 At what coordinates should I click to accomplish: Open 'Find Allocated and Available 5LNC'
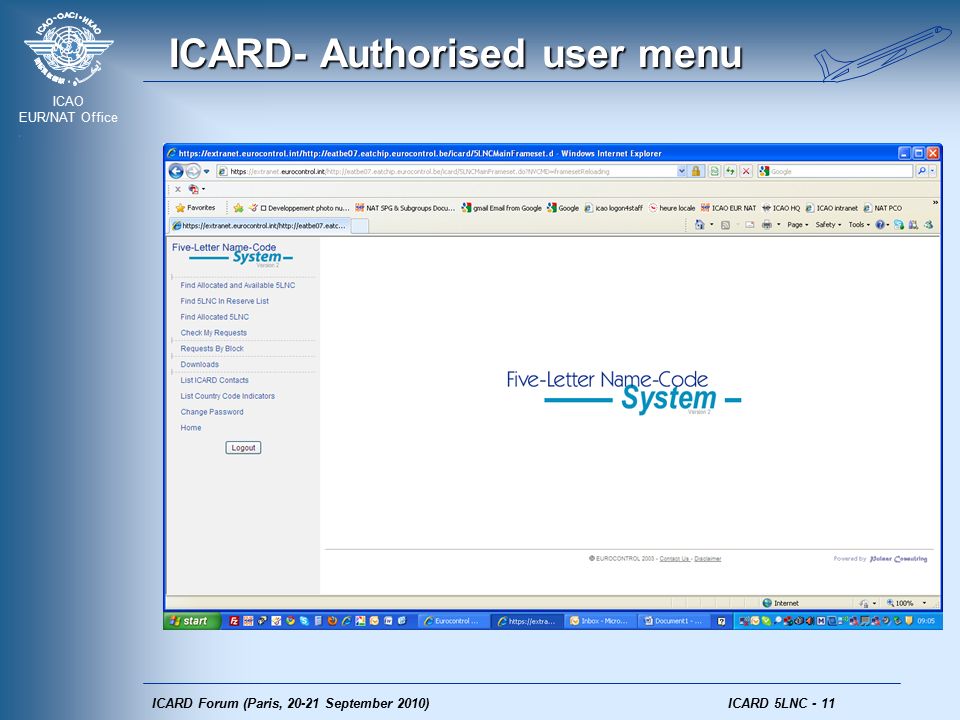click(x=238, y=285)
